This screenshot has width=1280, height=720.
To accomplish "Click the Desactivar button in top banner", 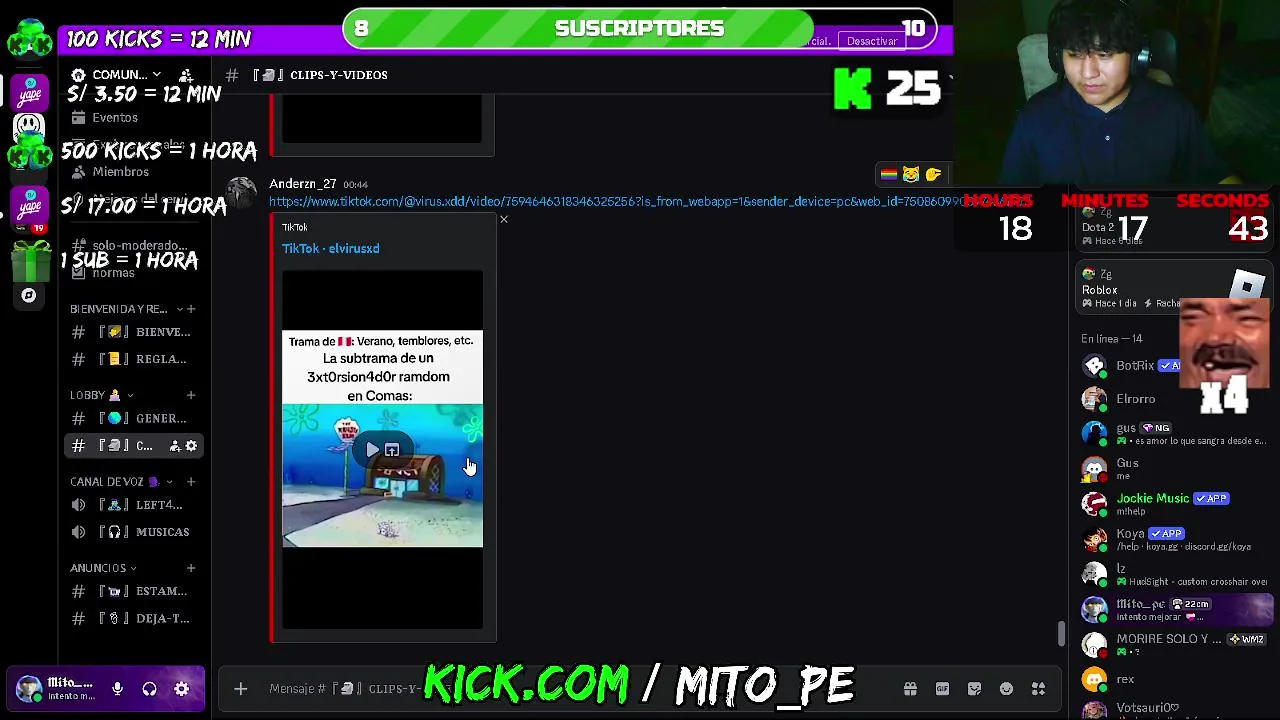I will click(872, 41).
